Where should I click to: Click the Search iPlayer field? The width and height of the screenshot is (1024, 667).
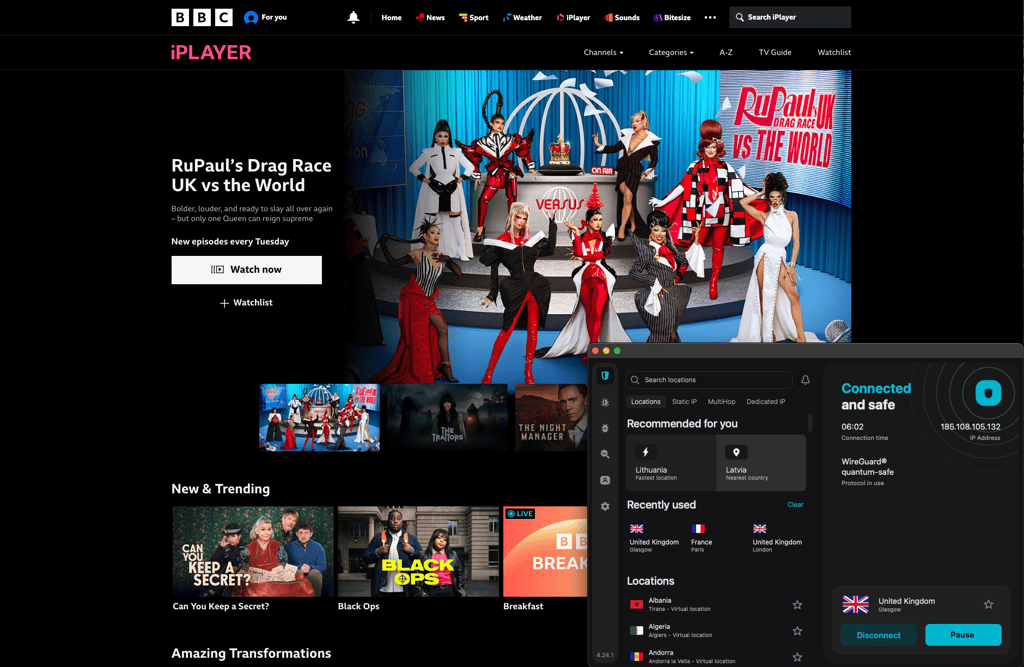(x=790, y=17)
